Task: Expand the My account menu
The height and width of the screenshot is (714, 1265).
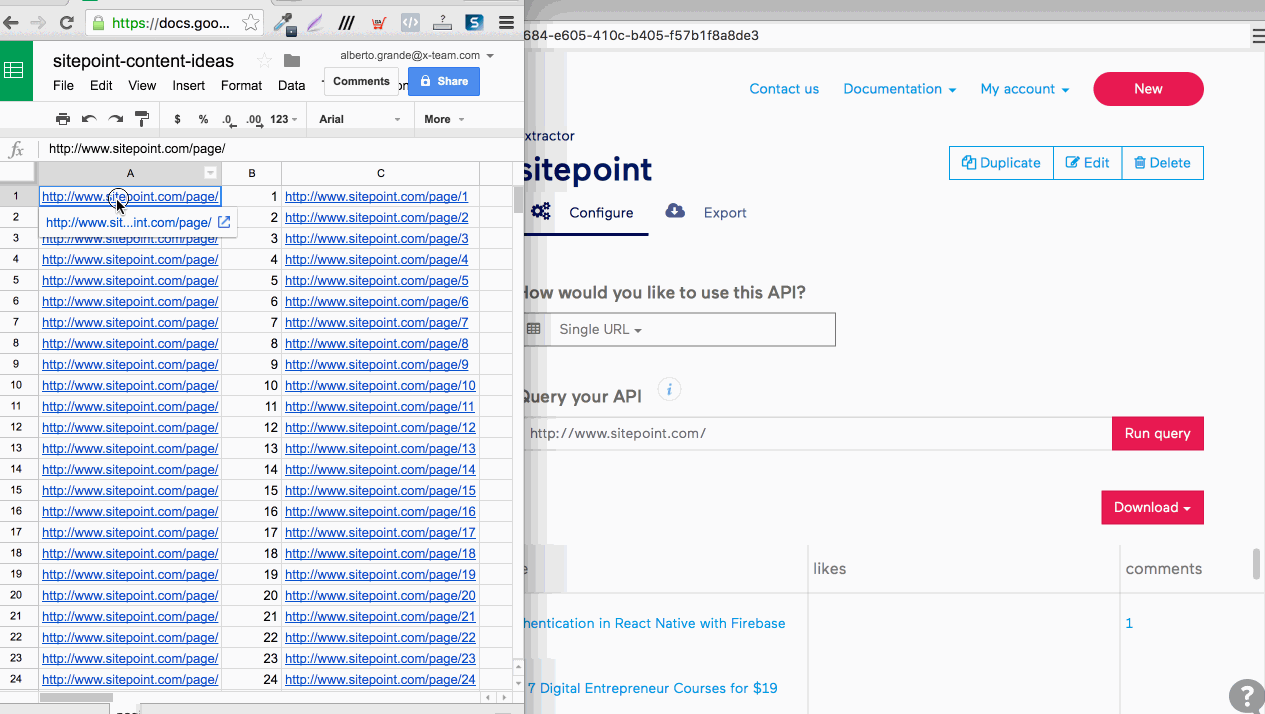Action: click(x=1025, y=89)
